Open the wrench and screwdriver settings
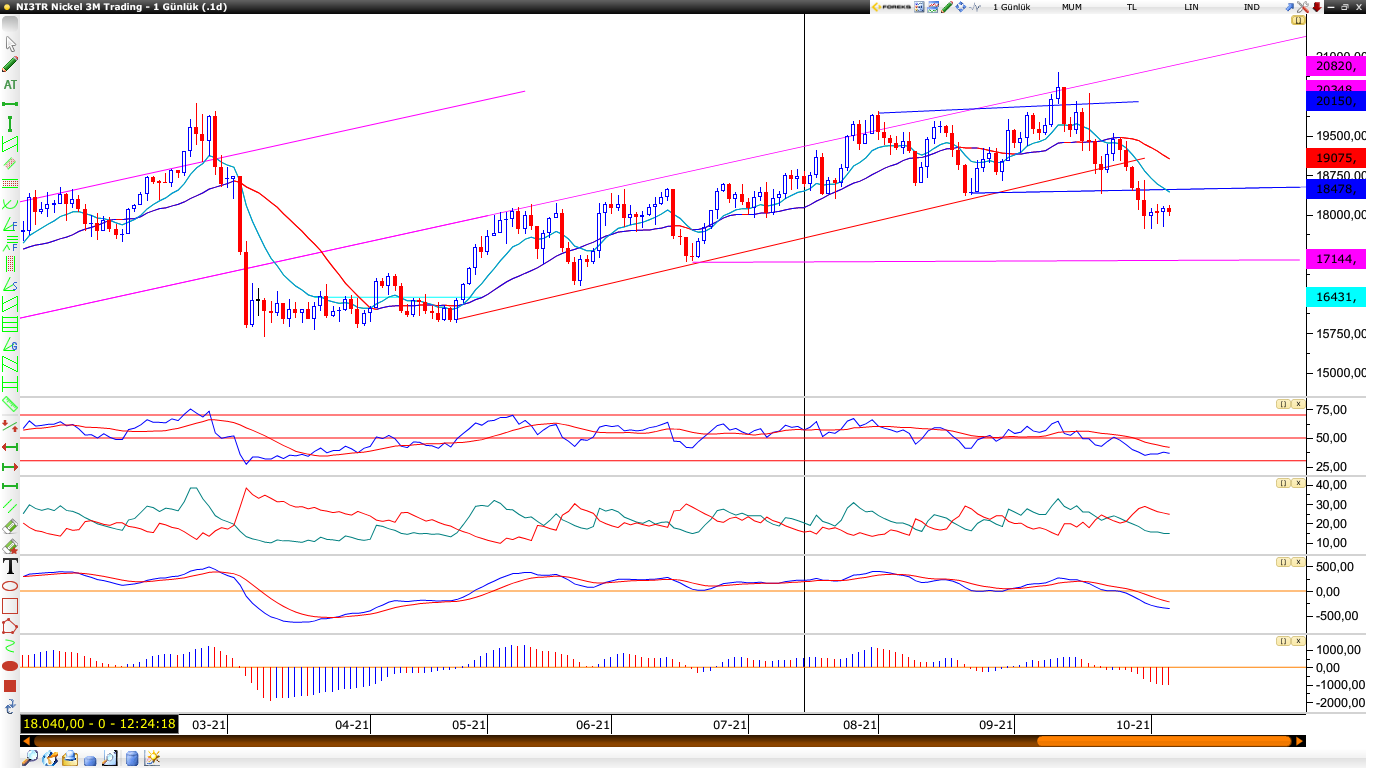This screenshot has height=768, width=1380. pos(1303,7)
